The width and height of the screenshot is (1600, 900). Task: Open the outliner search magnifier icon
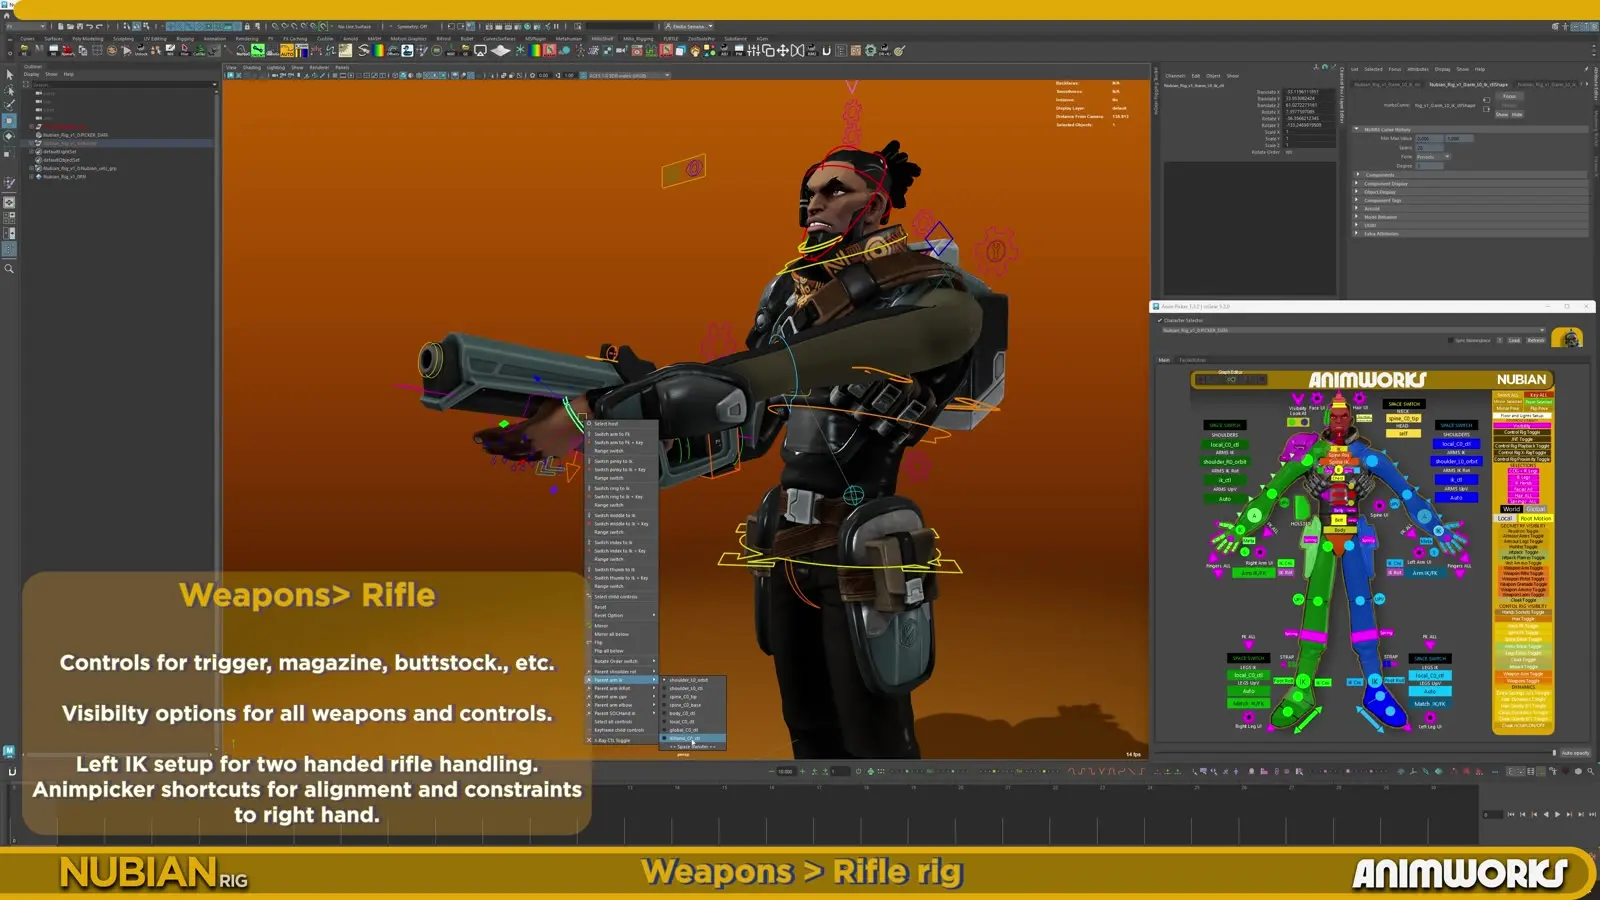pyautogui.click(x=10, y=269)
